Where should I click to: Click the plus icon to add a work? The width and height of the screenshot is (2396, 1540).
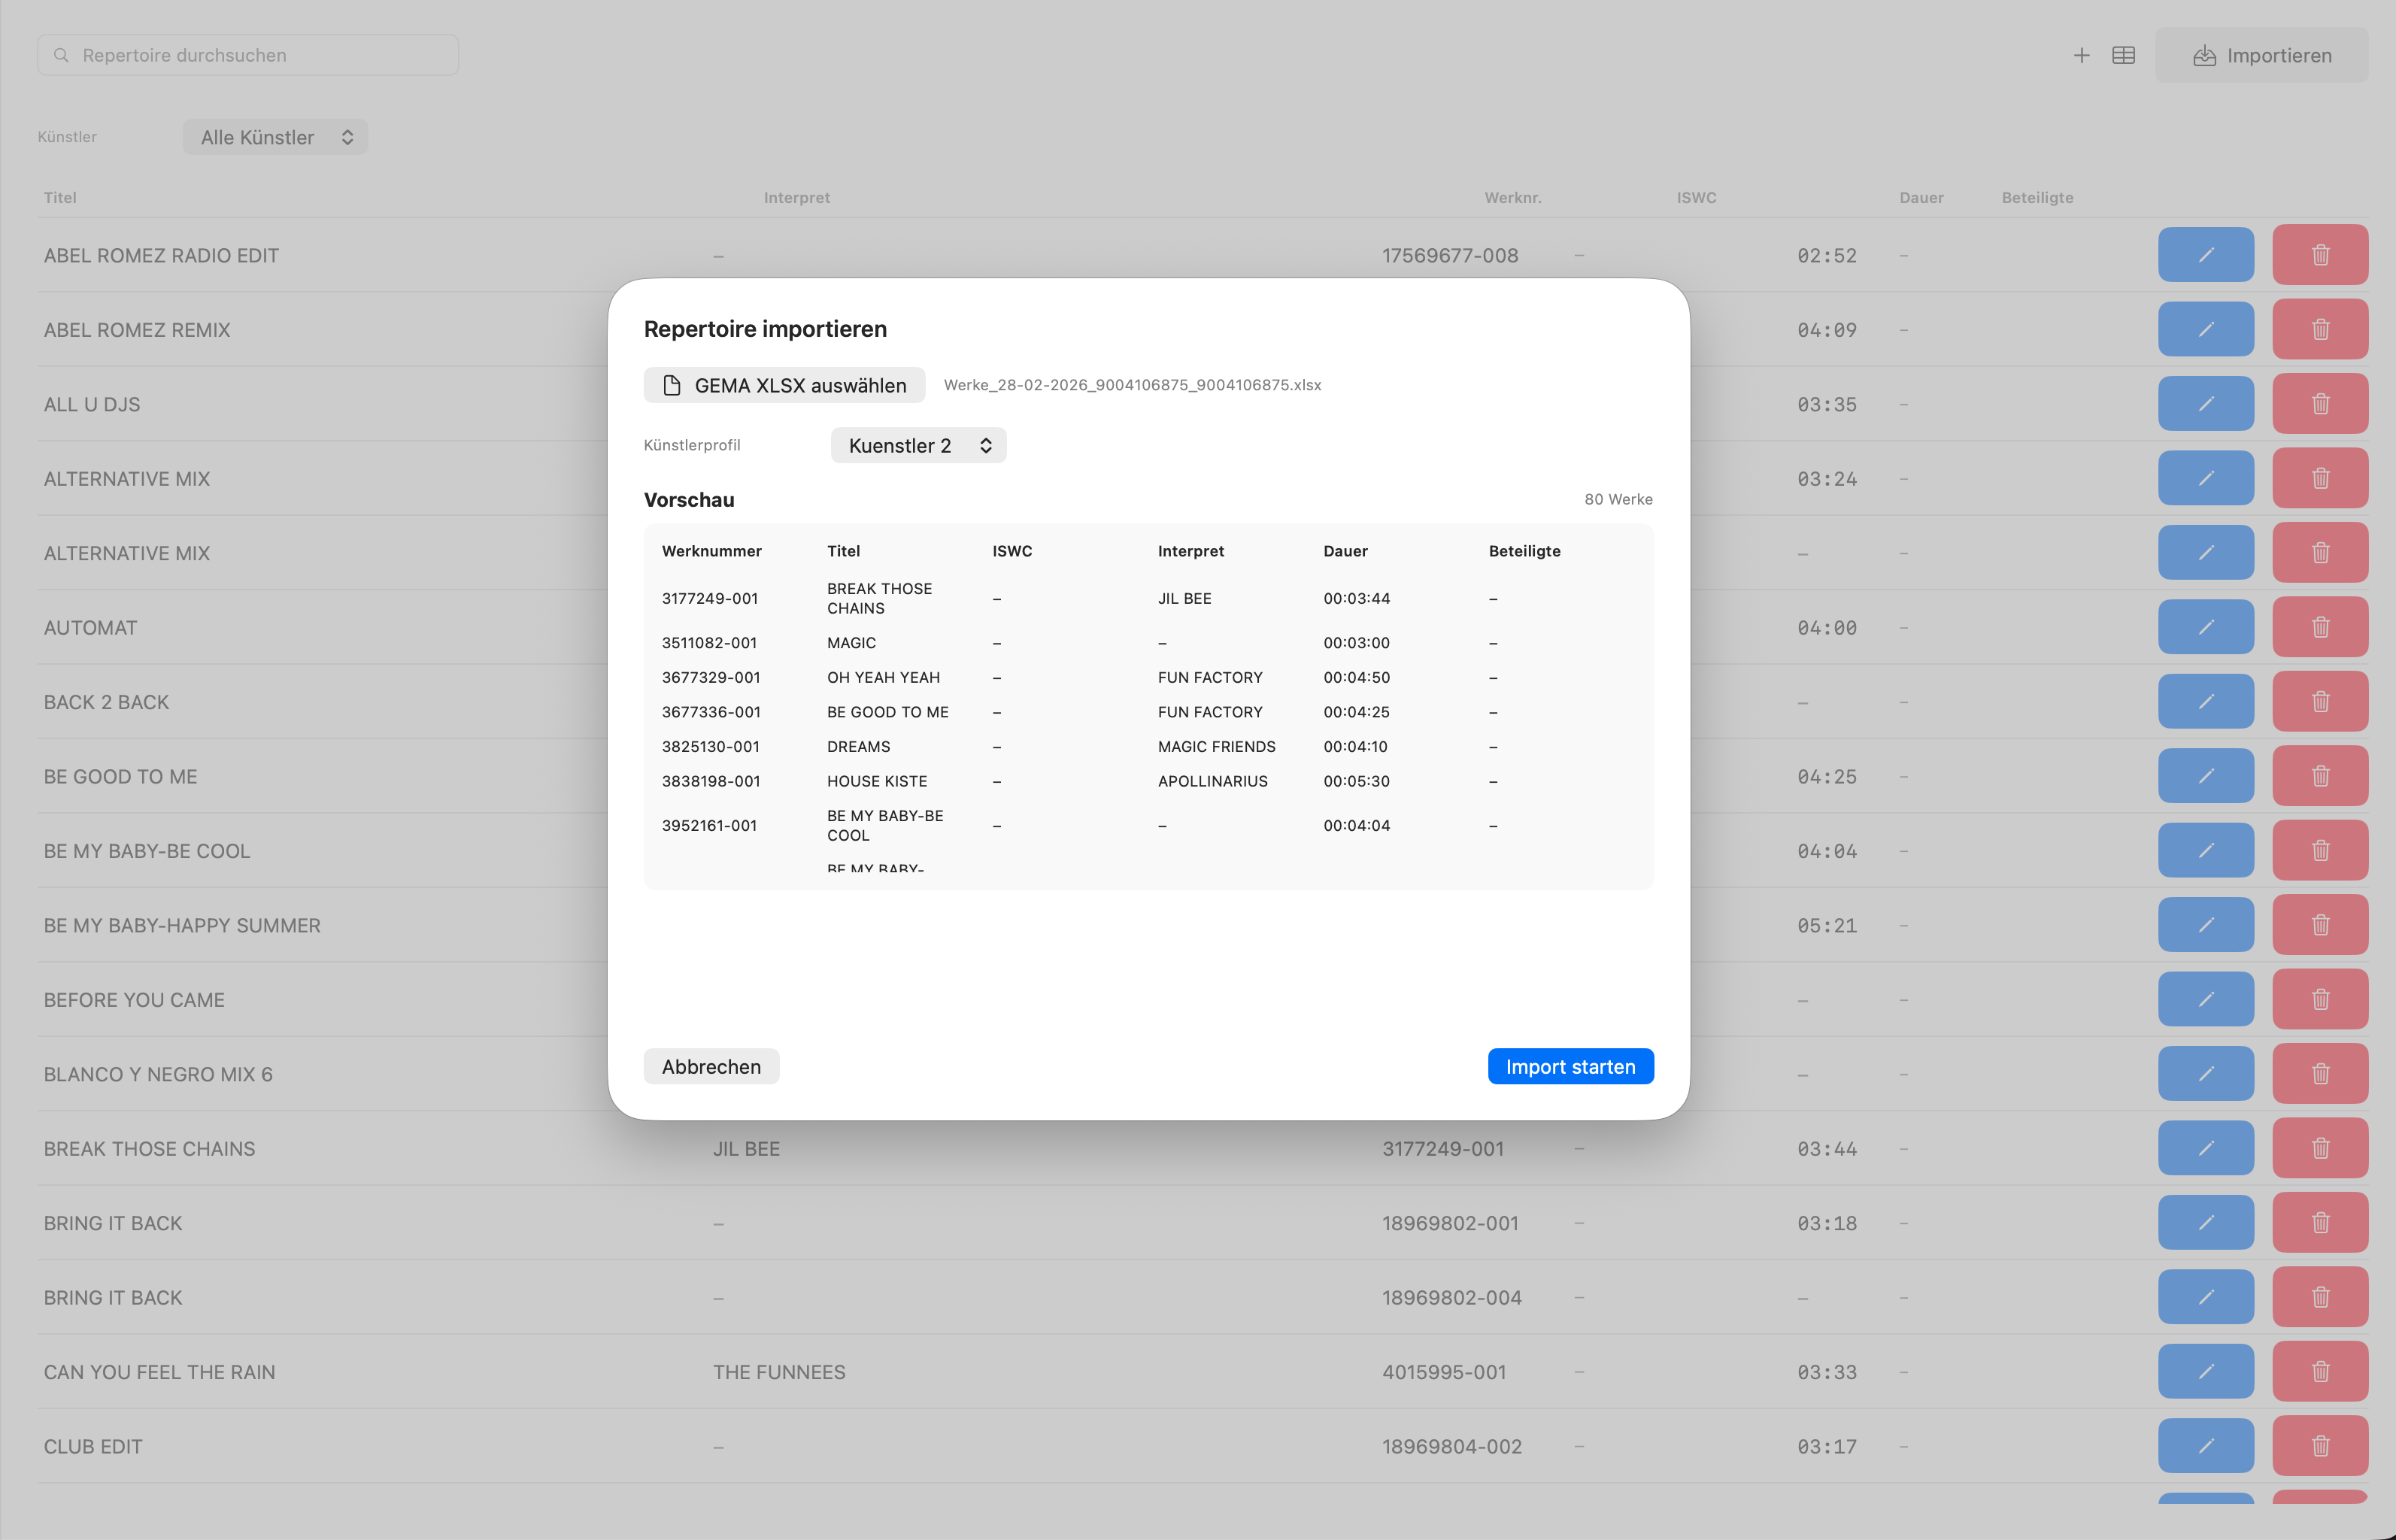pyautogui.click(x=2081, y=55)
